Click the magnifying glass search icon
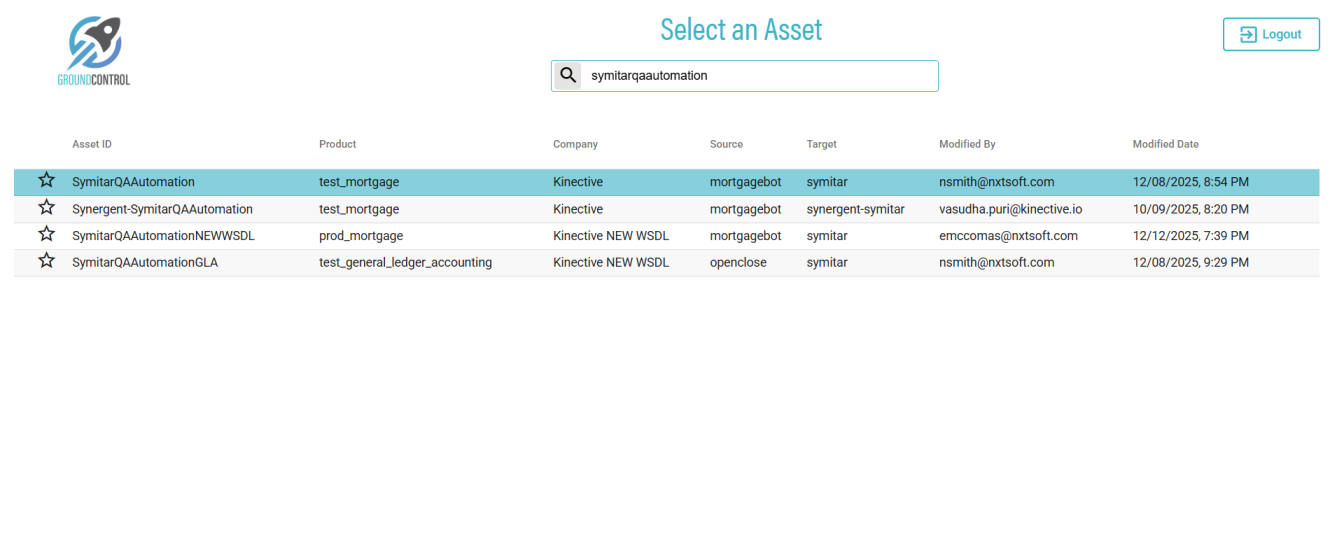1344x560 pixels. click(568, 75)
